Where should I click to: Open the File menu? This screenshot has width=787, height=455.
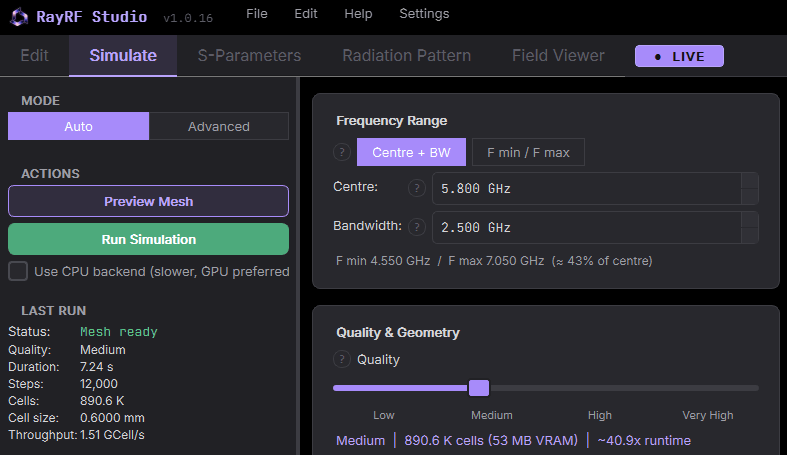(x=256, y=14)
